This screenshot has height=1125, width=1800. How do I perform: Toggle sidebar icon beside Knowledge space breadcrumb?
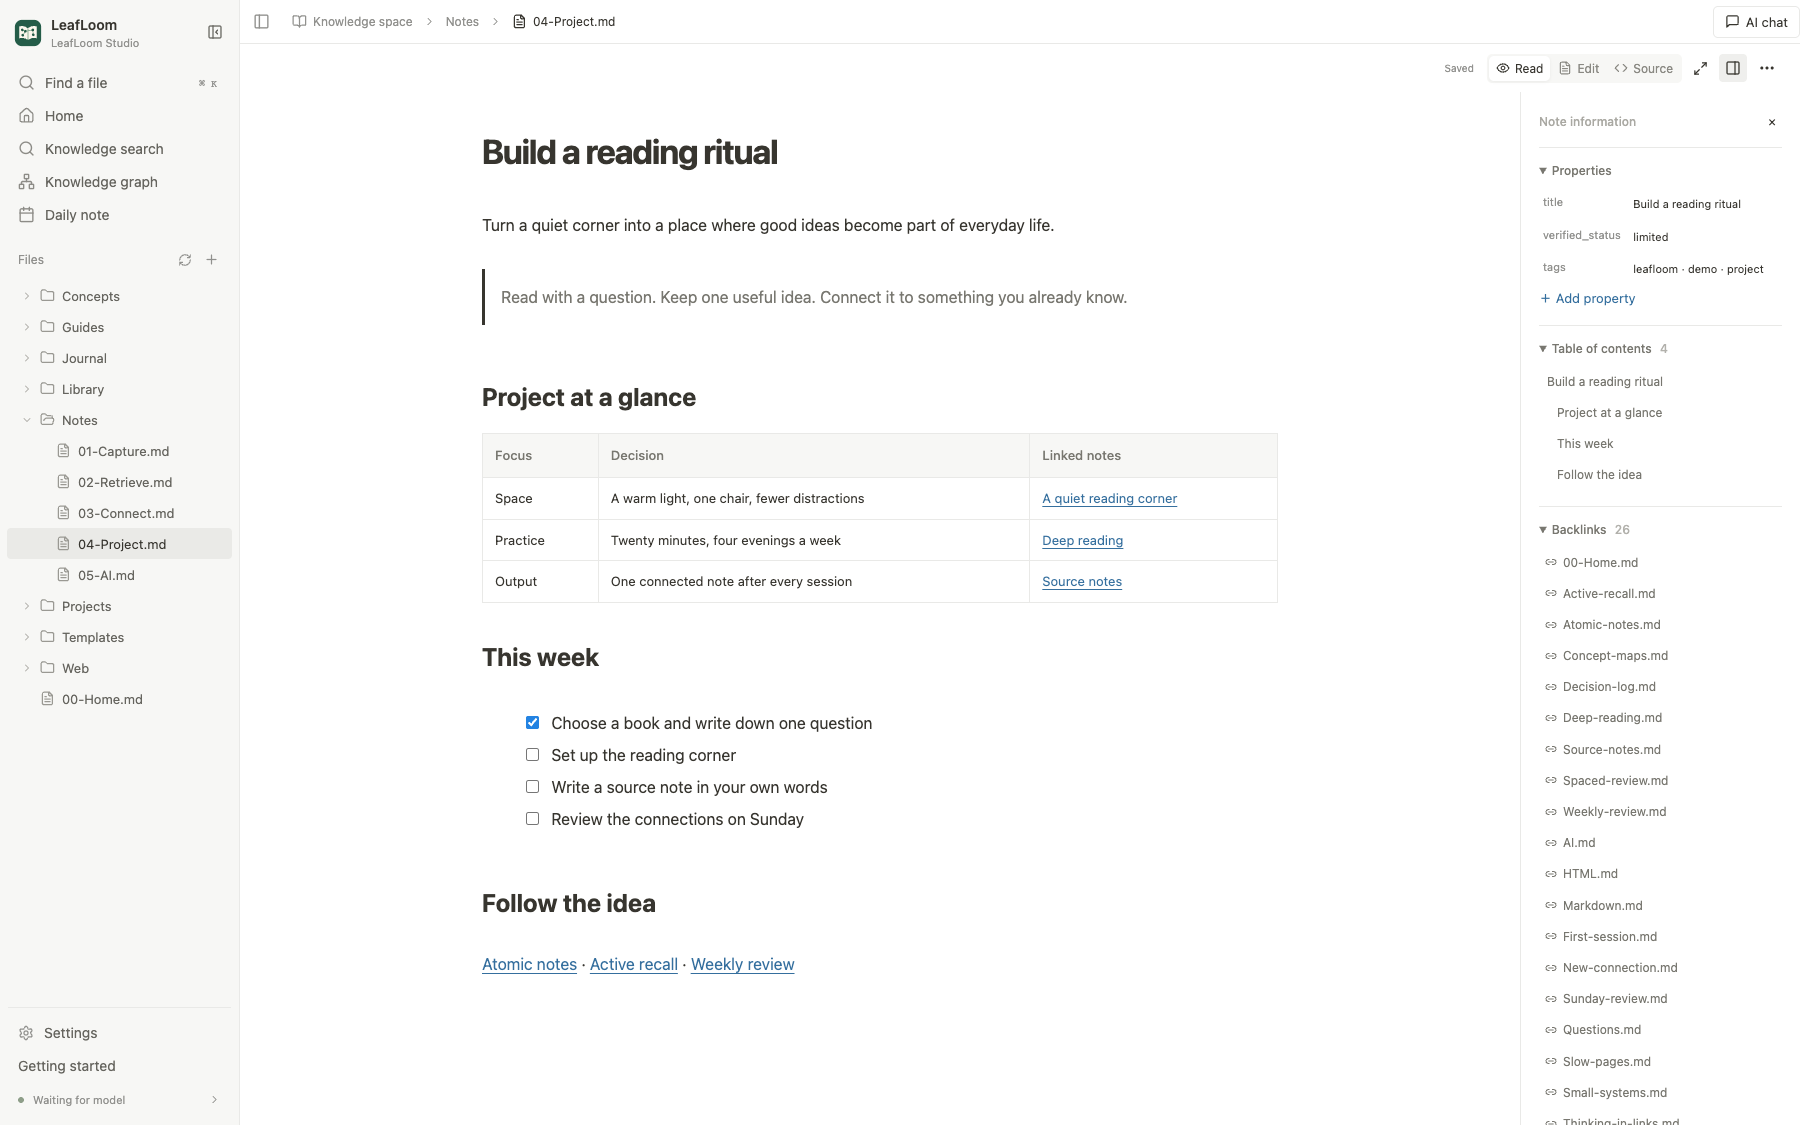pos(262,21)
